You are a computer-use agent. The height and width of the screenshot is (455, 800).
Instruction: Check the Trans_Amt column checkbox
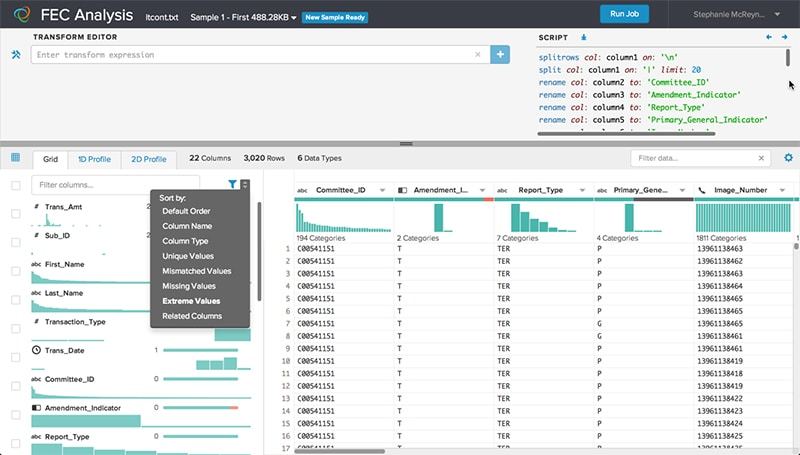point(15,212)
